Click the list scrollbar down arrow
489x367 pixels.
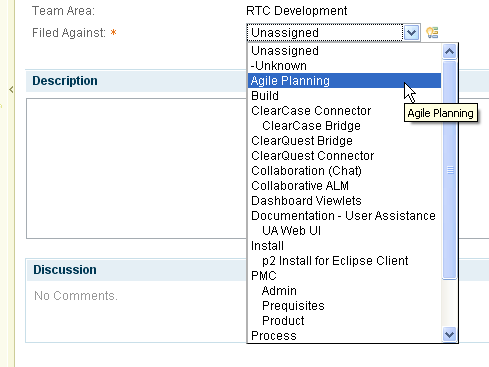pos(449,334)
